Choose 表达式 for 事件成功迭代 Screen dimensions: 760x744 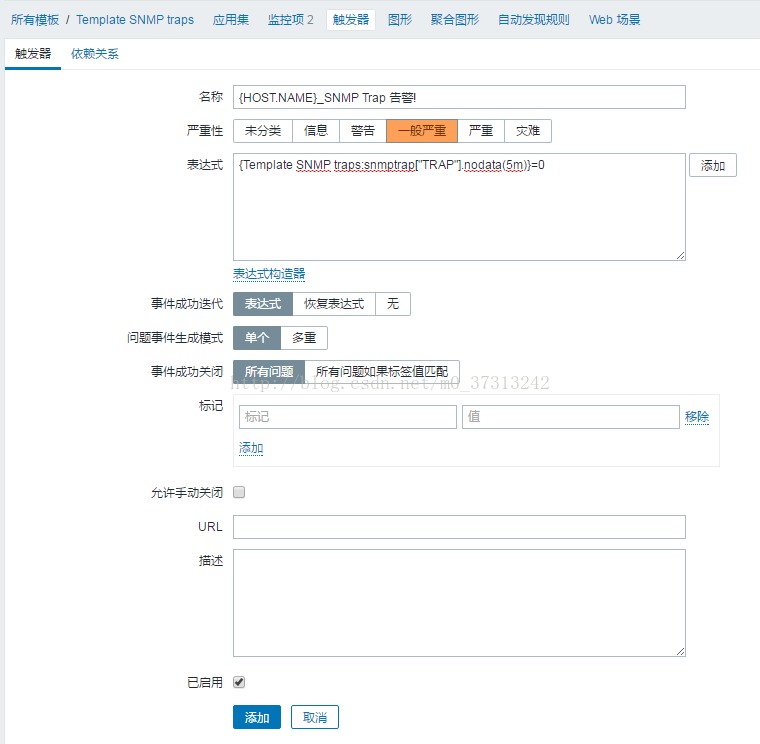(x=263, y=304)
